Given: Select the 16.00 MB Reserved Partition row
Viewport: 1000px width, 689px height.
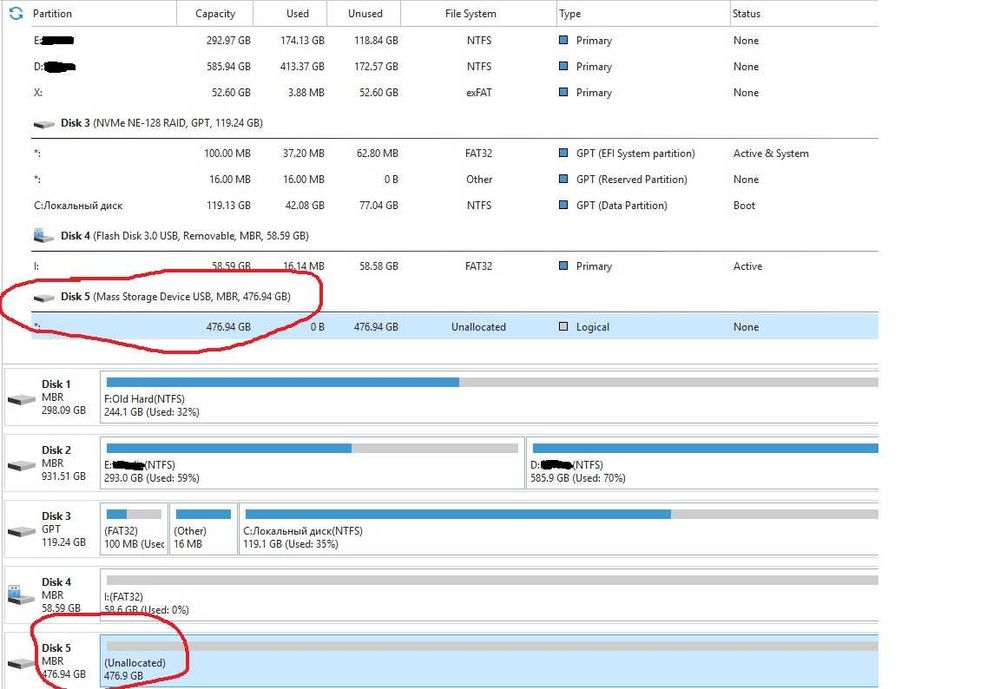Looking at the screenshot, I should (x=455, y=179).
